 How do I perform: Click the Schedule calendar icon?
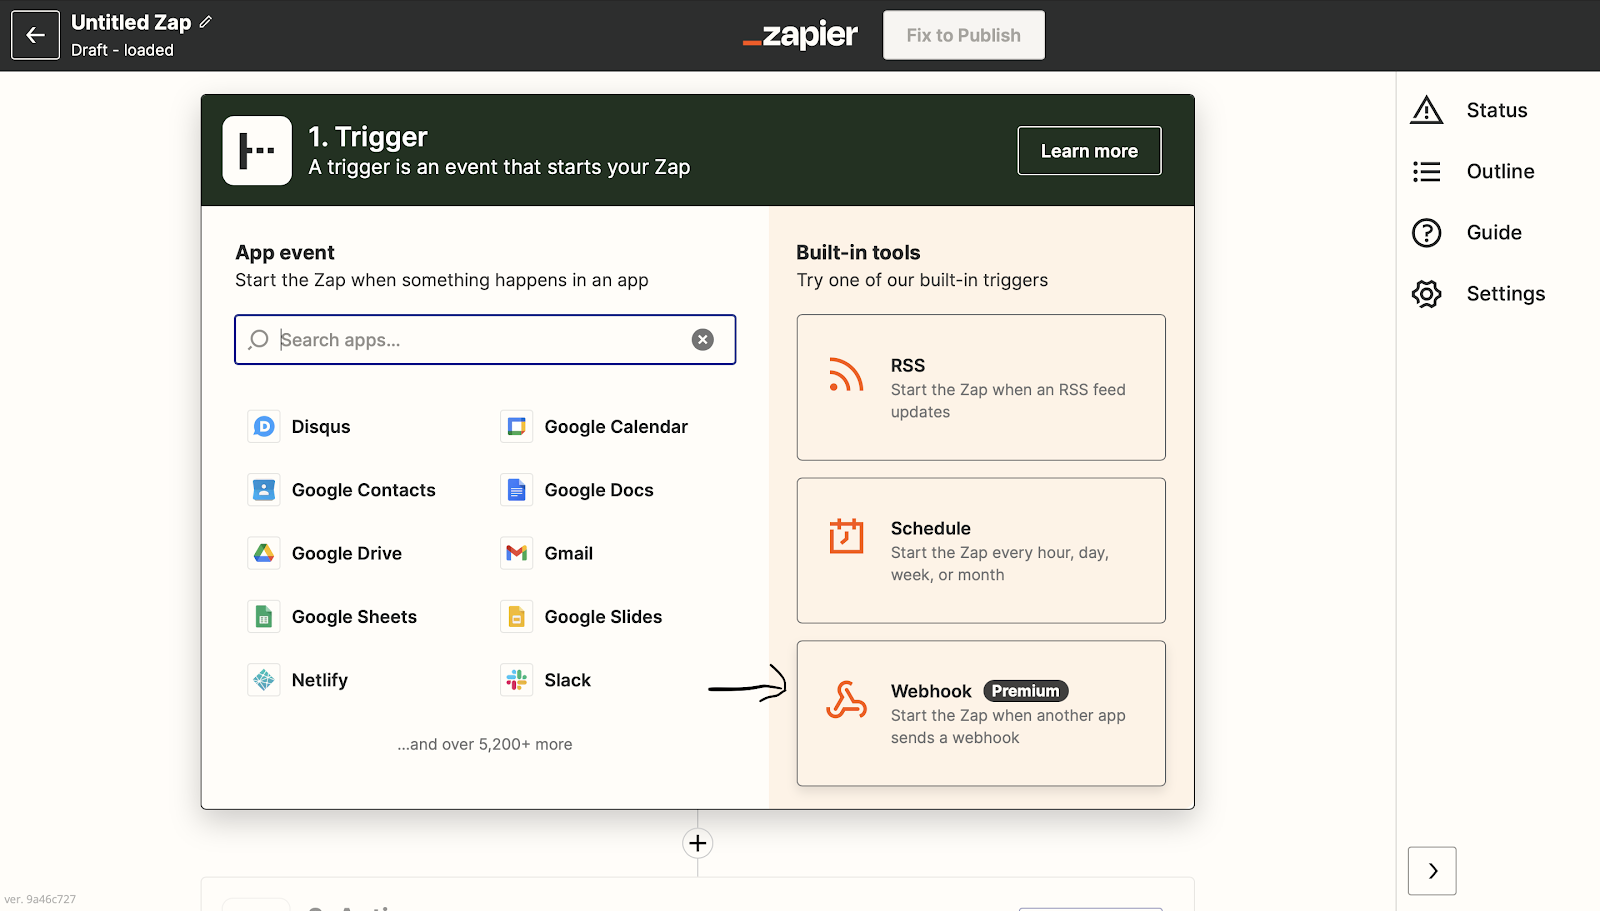pyautogui.click(x=846, y=536)
